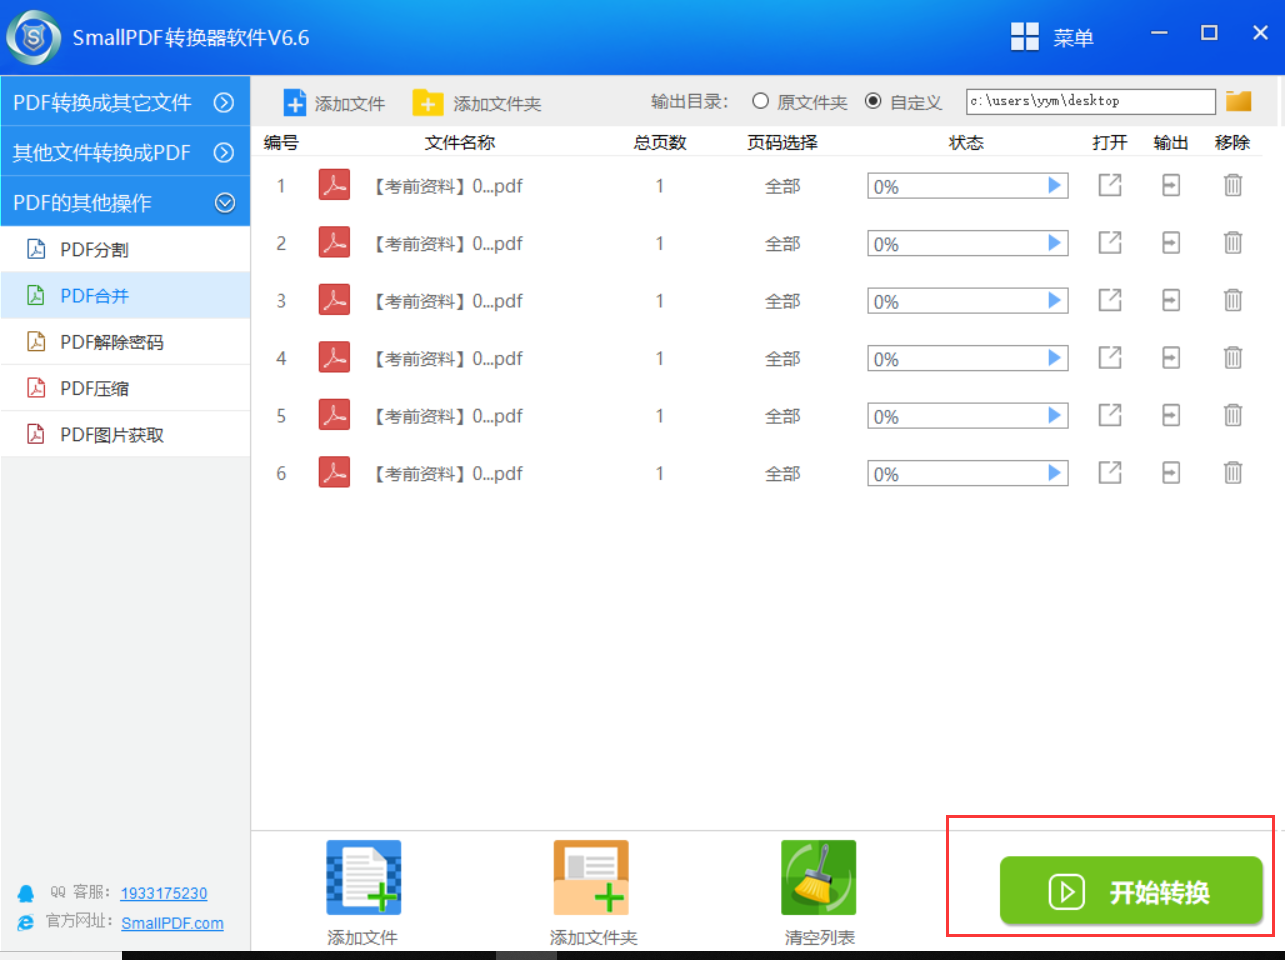Select PDF压缩 in the sidebar

pyautogui.click(x=95, y=388)
